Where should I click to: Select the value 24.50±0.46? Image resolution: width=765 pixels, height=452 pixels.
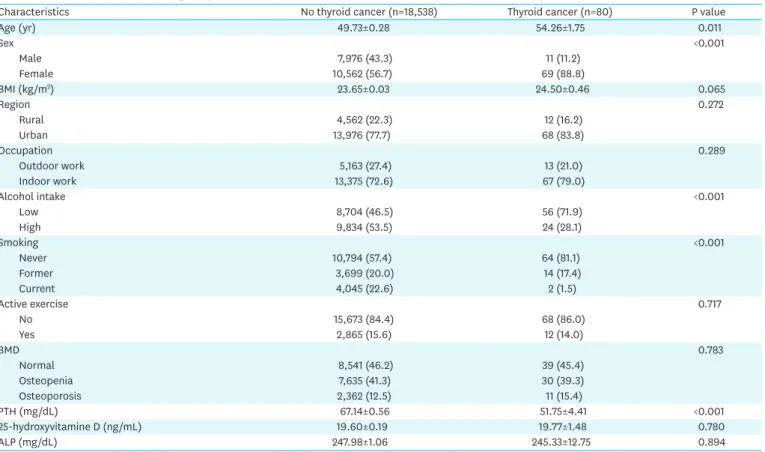point(562,89)
